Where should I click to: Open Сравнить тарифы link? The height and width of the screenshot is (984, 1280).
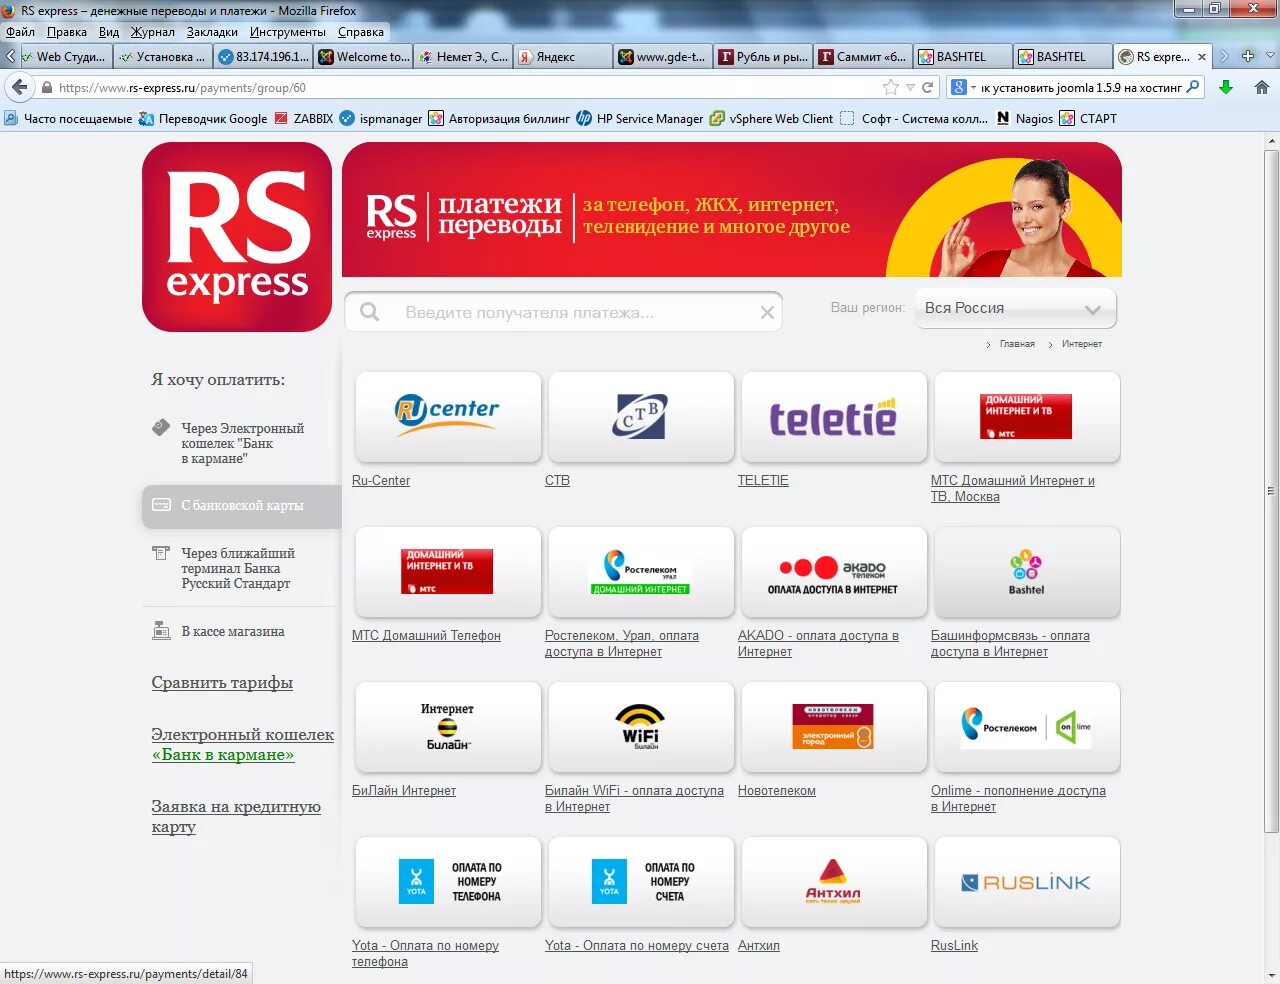point(222,683)
